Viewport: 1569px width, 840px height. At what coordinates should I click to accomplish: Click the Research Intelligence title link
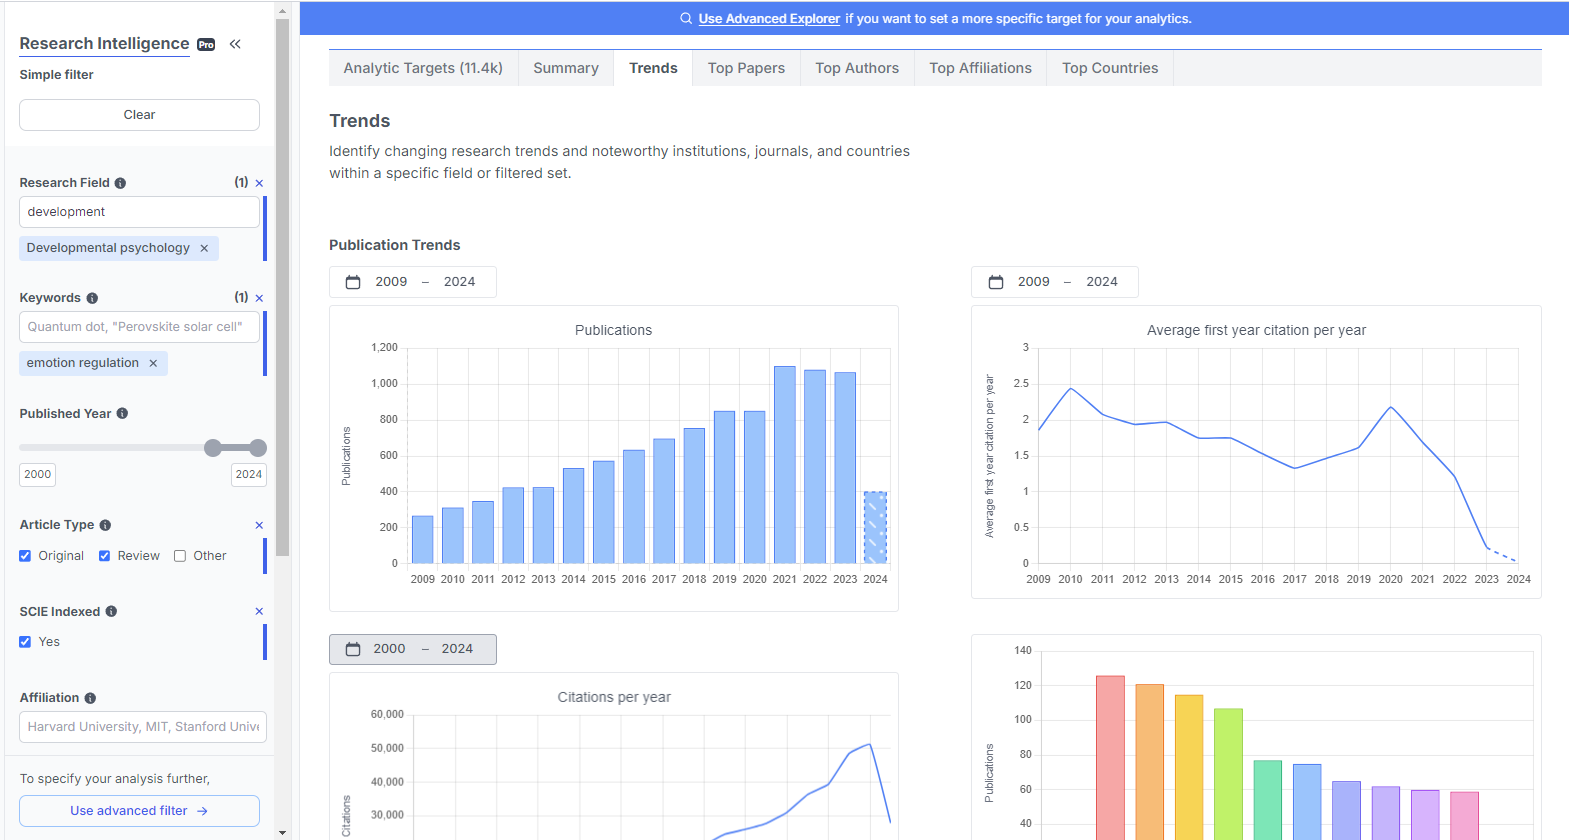click(x=104, y=44)
